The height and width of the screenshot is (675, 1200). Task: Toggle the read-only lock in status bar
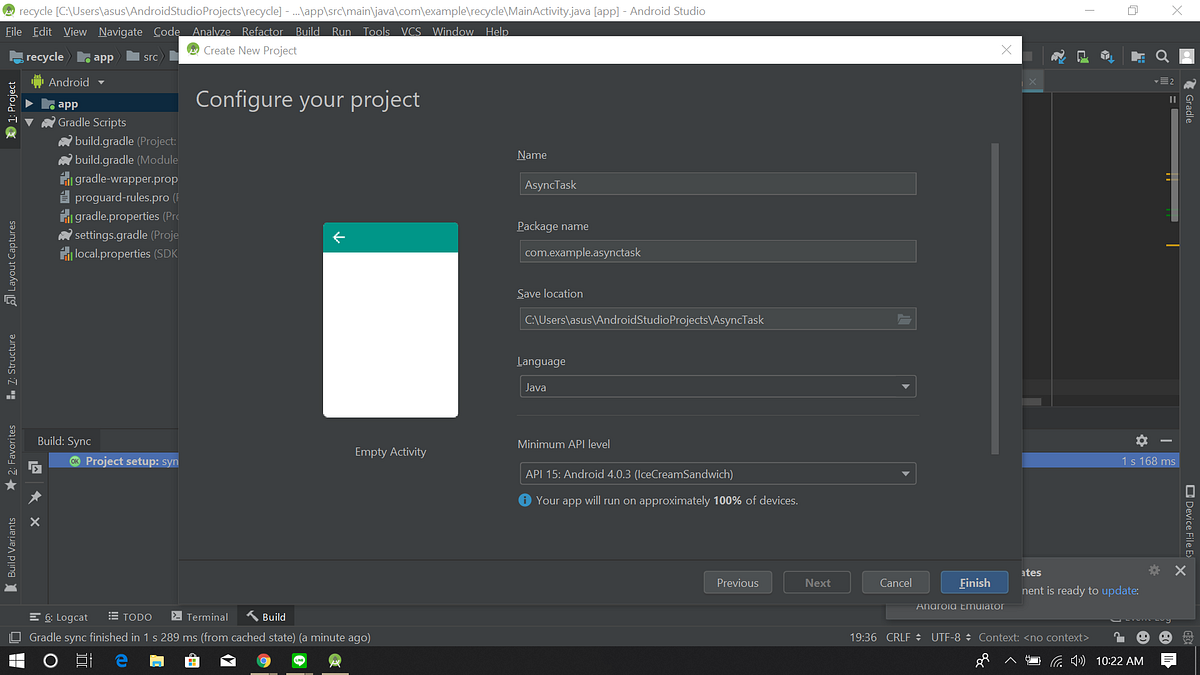tap(1119, 637)
